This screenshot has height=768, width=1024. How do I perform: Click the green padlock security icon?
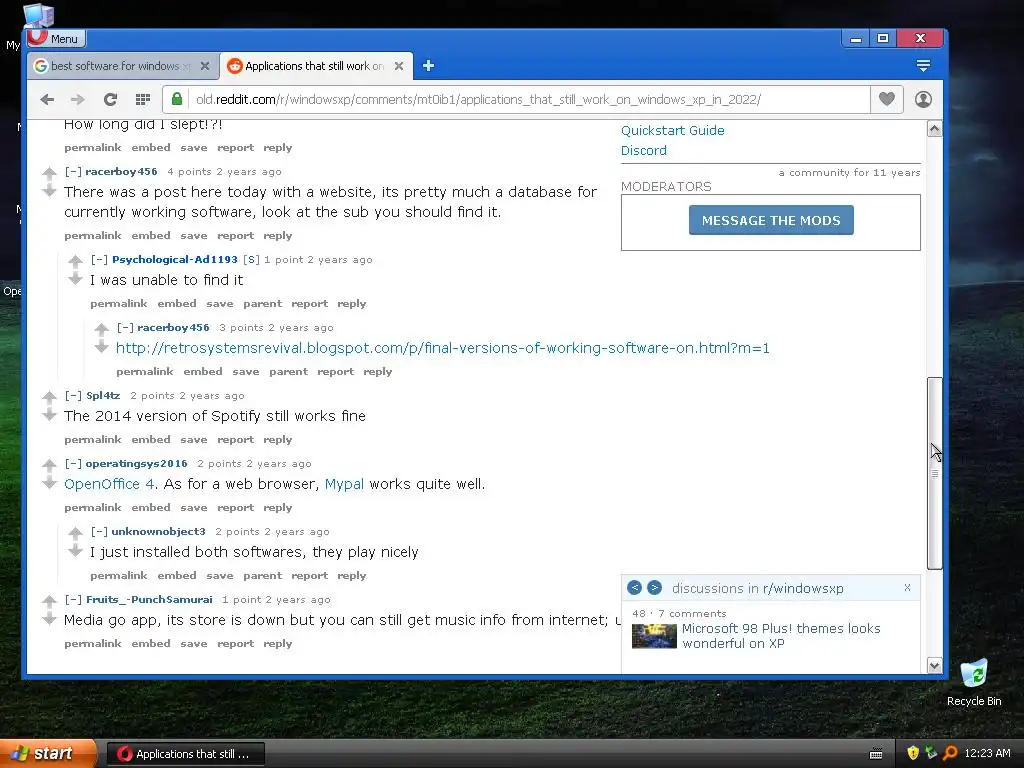click(176, 99)
